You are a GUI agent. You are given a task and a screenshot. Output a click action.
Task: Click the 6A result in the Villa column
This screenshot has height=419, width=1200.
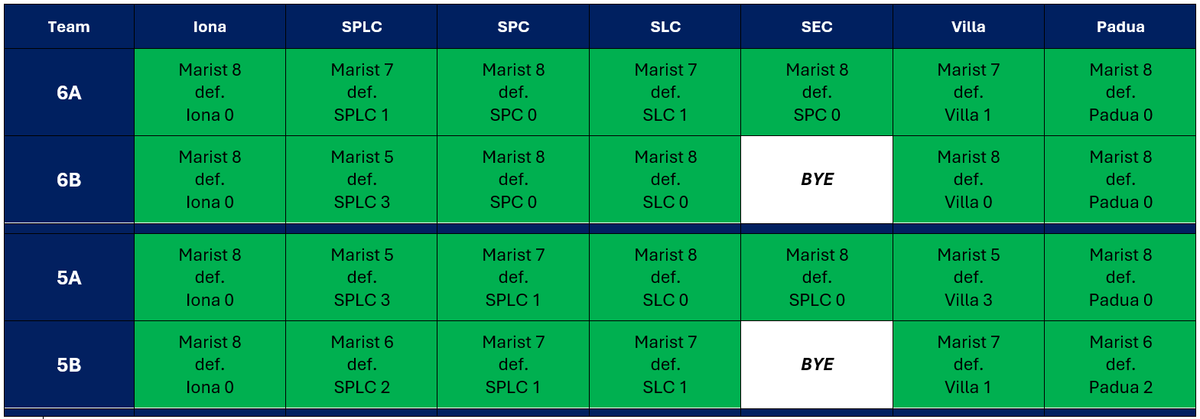tap(968, 92)
